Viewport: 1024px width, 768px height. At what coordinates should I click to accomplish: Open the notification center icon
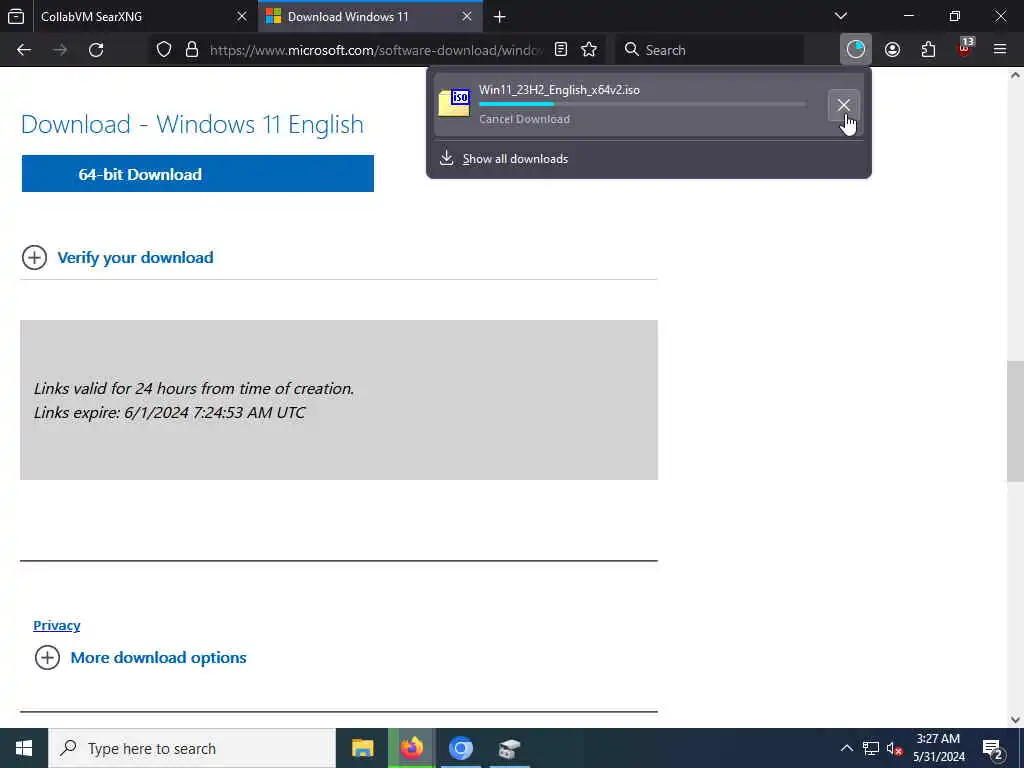point(993,749)
